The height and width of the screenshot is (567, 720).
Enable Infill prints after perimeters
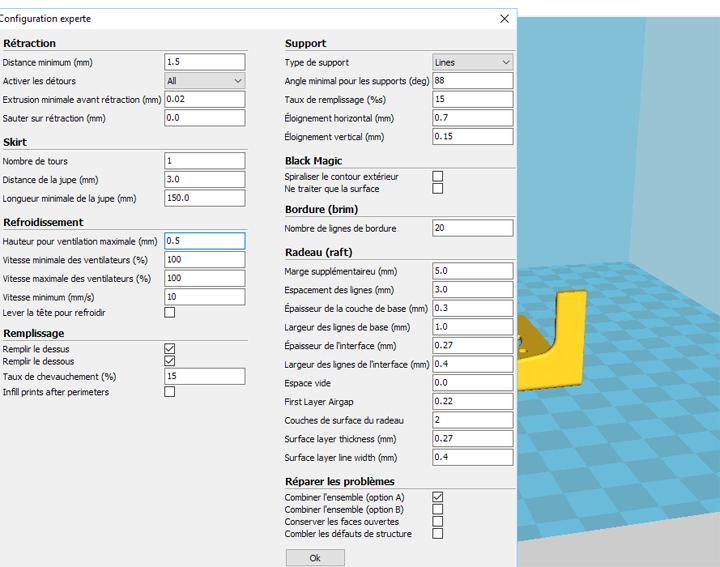coord(169,392)
